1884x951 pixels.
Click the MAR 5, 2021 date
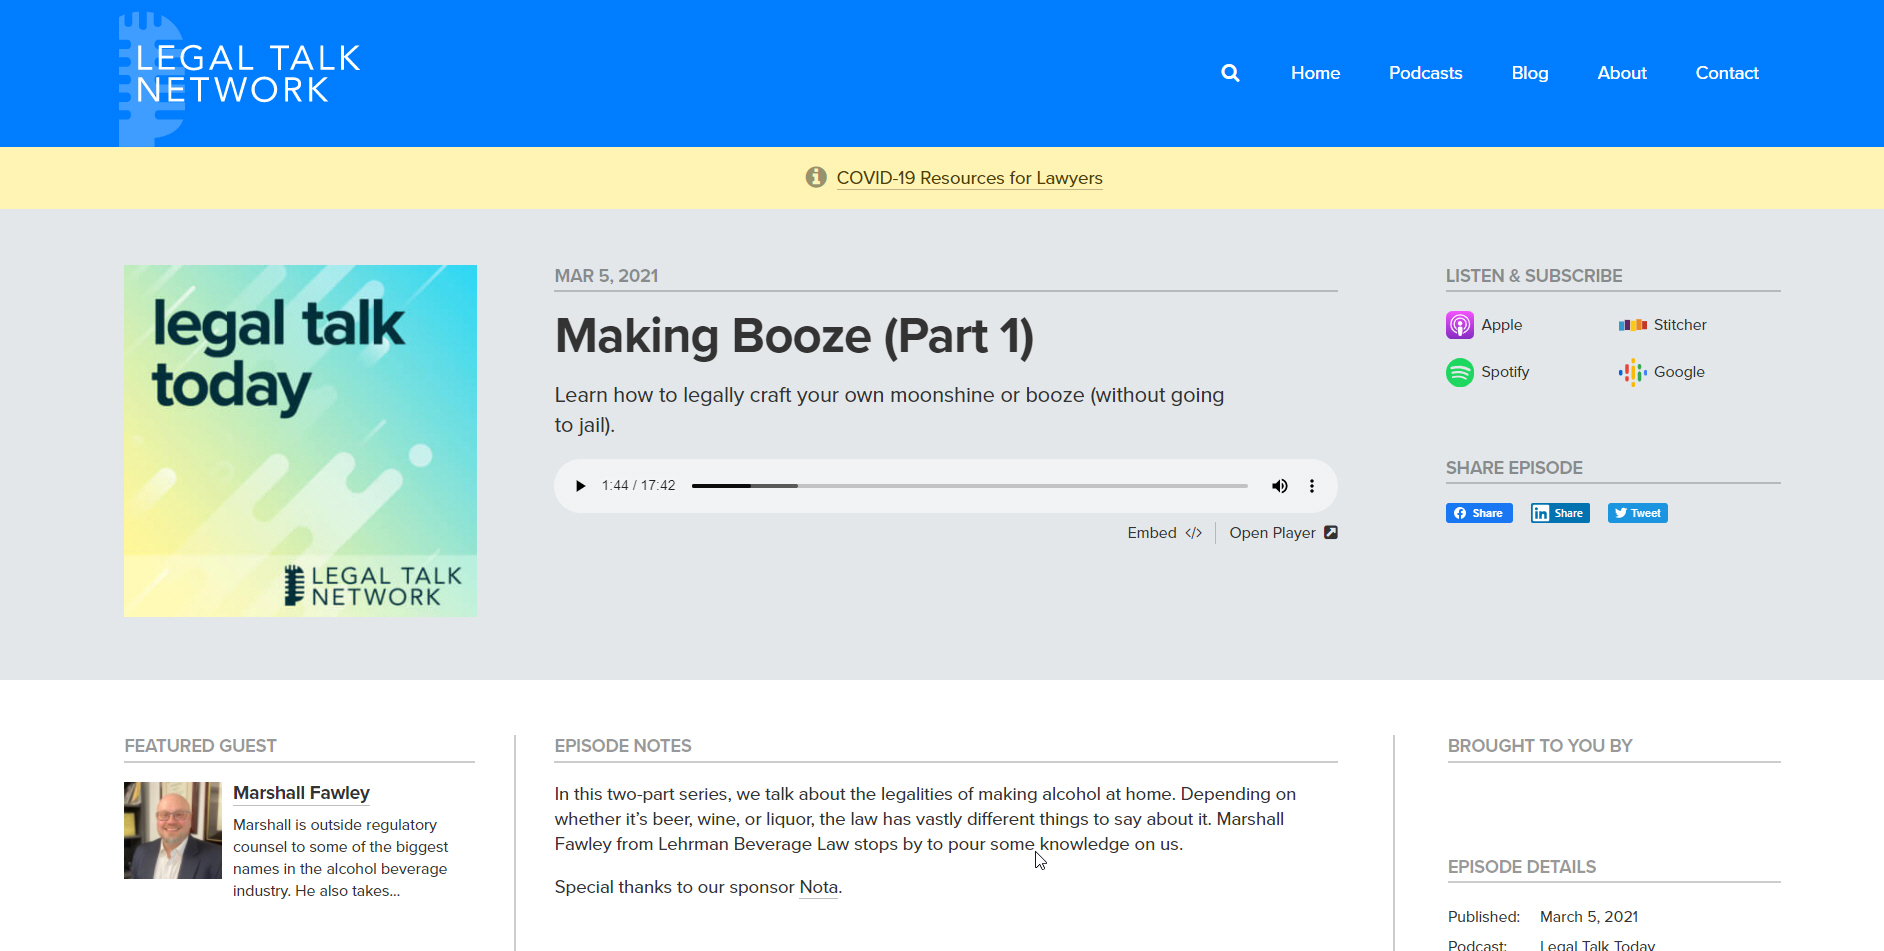pyautogui.click(x=606, y=276)
